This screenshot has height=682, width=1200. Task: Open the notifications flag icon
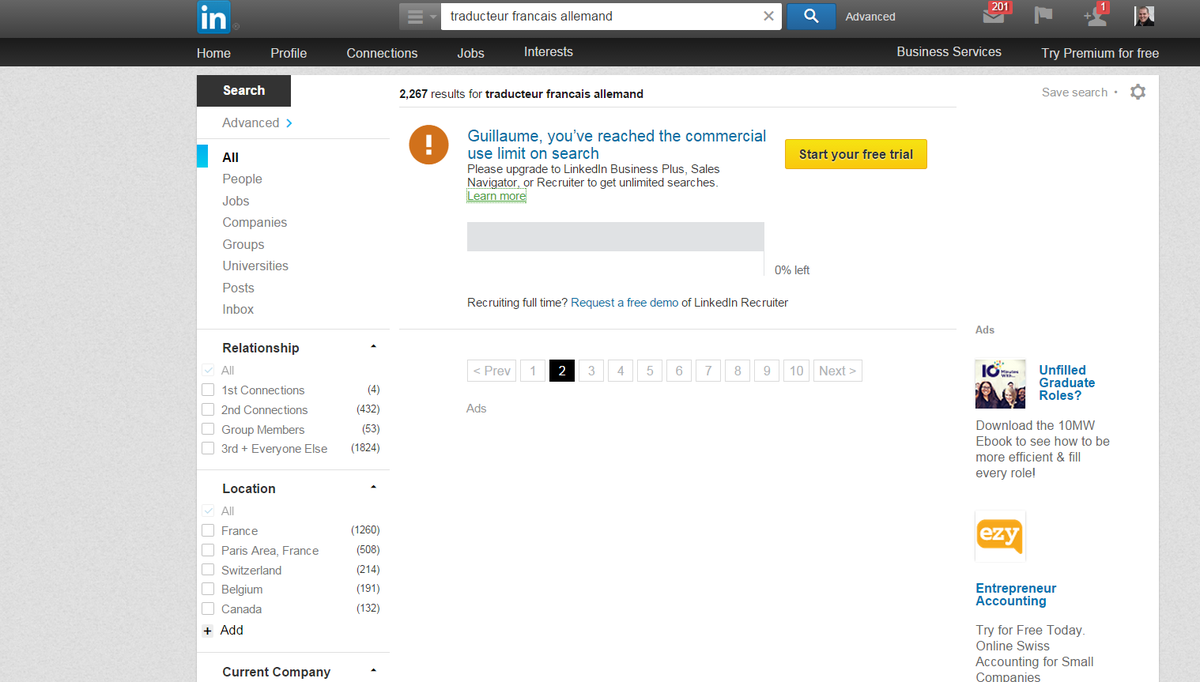pyautogui.click(x=1044, y=16)
